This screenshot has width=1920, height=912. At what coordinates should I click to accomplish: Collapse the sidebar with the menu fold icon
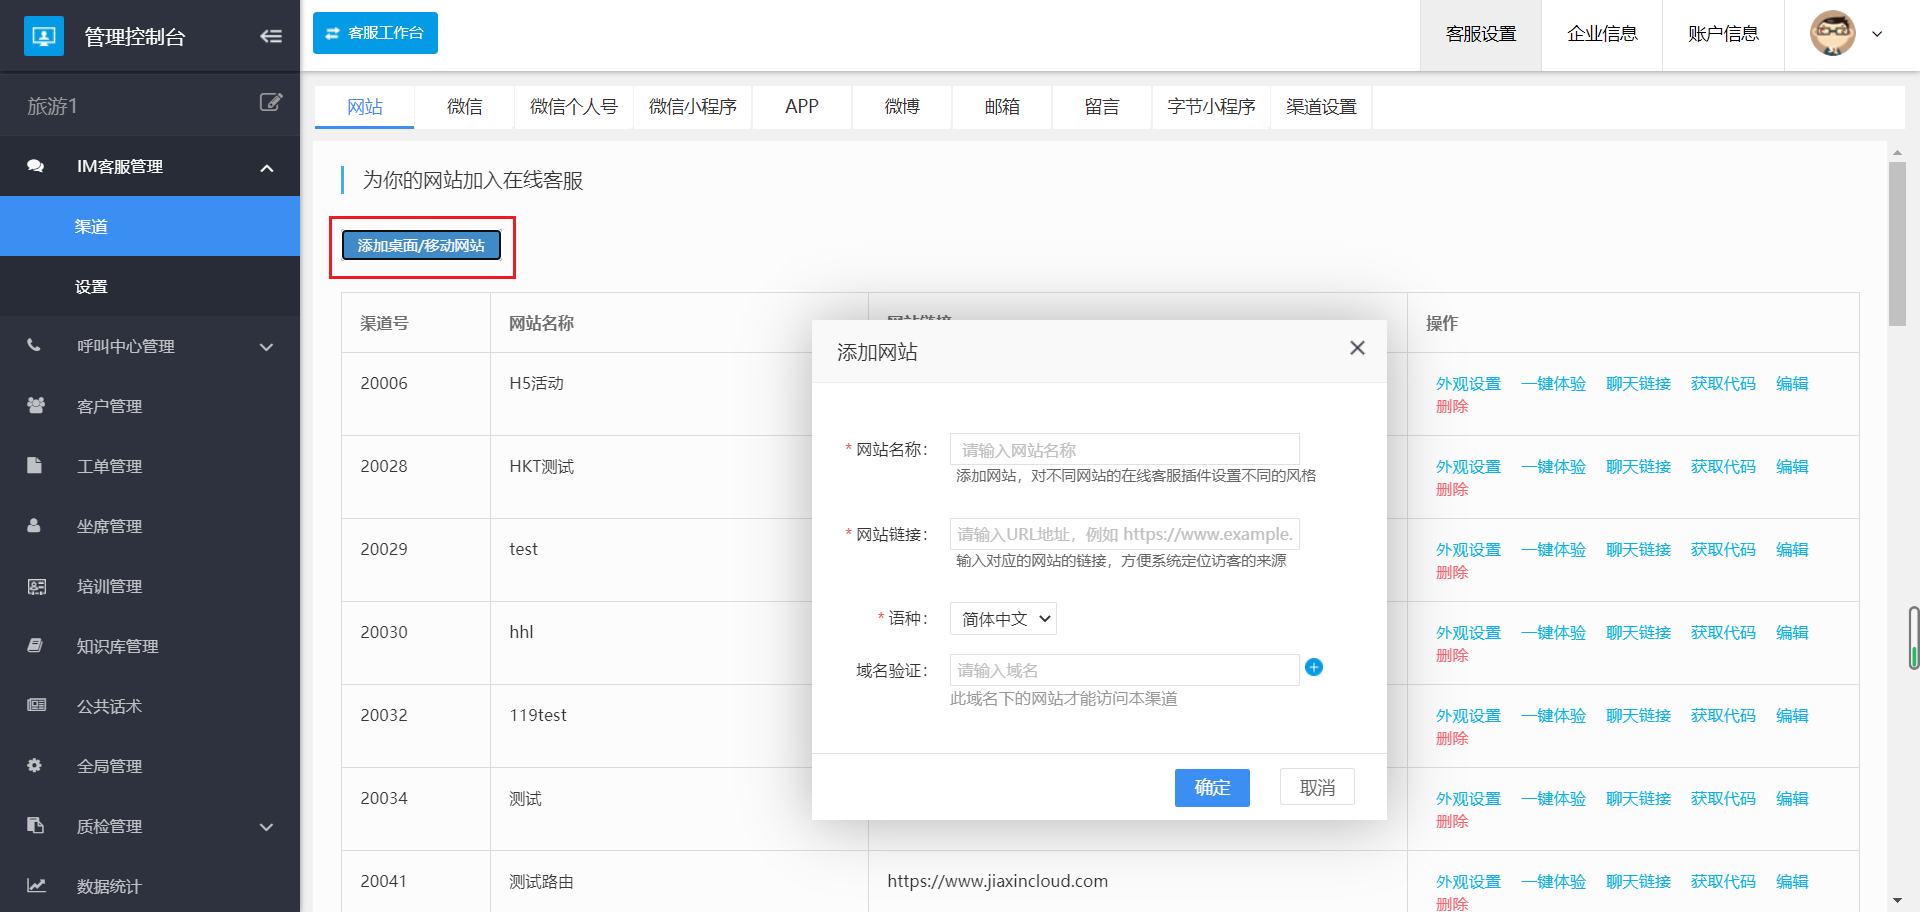click(x=270, y=37)
